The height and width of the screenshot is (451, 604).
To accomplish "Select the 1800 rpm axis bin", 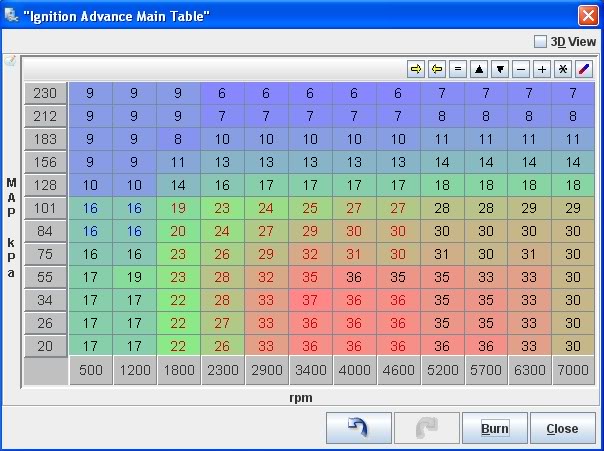I will click(179, 370).
